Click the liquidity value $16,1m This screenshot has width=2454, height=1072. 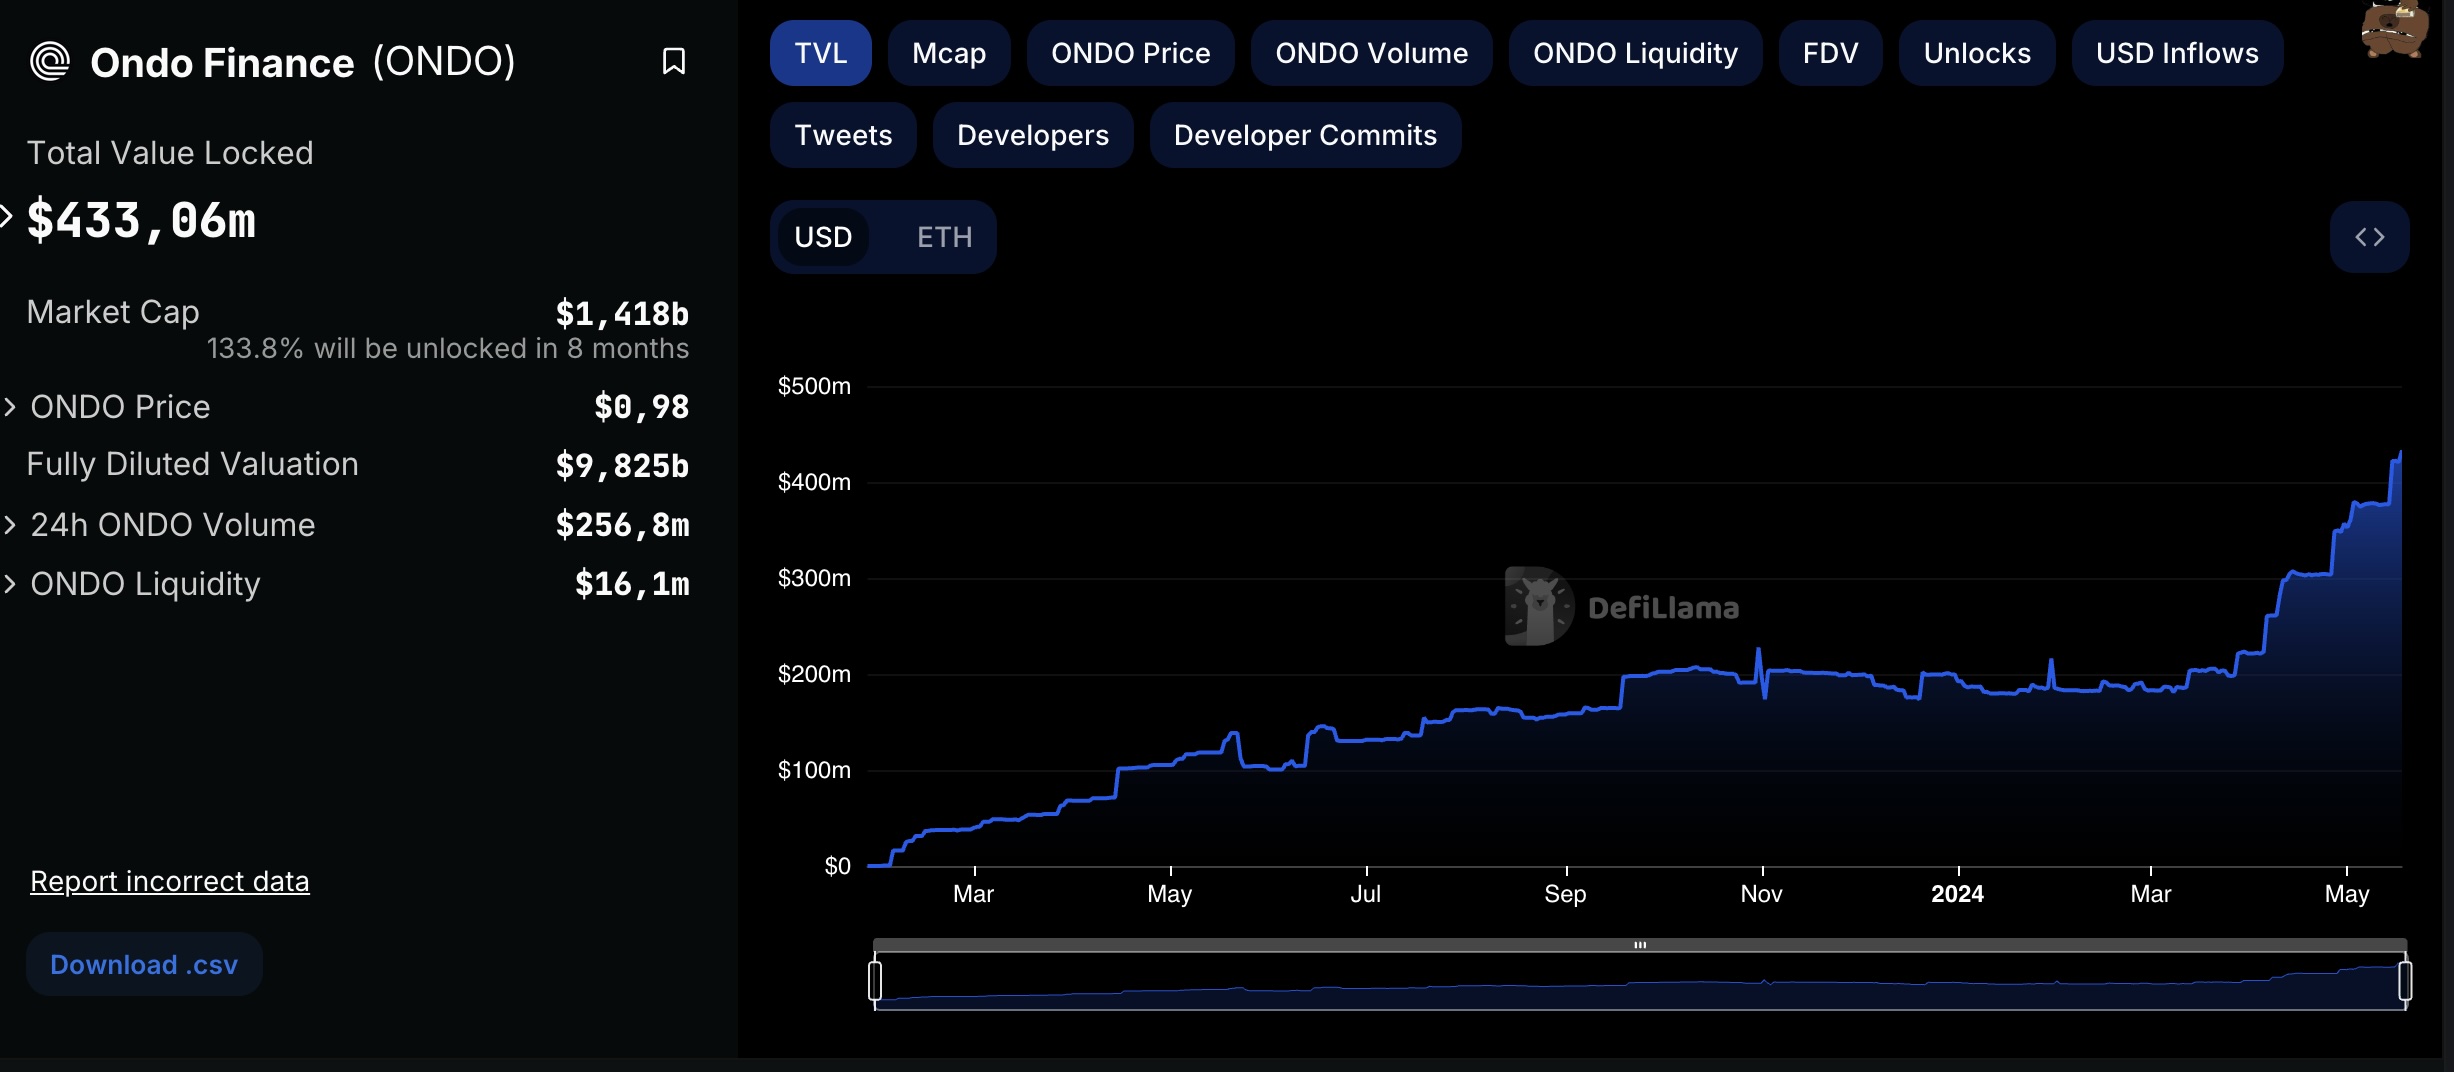point(632,584)
